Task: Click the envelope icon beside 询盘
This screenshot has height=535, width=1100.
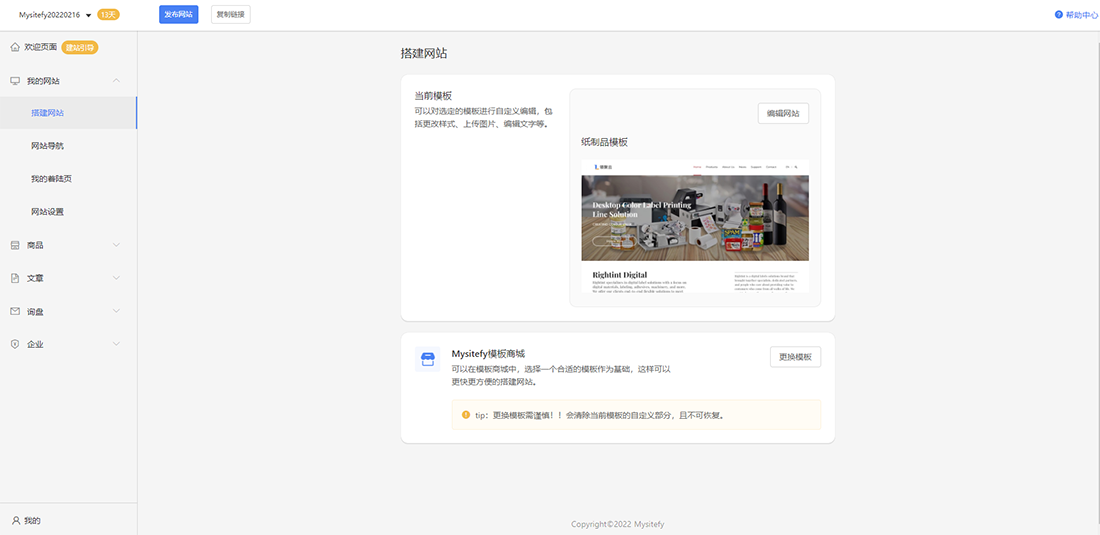Action: click(15, 311)
